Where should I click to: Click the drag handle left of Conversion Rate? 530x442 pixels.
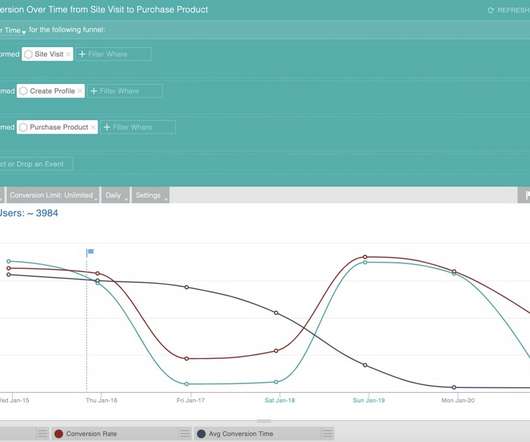43,433
